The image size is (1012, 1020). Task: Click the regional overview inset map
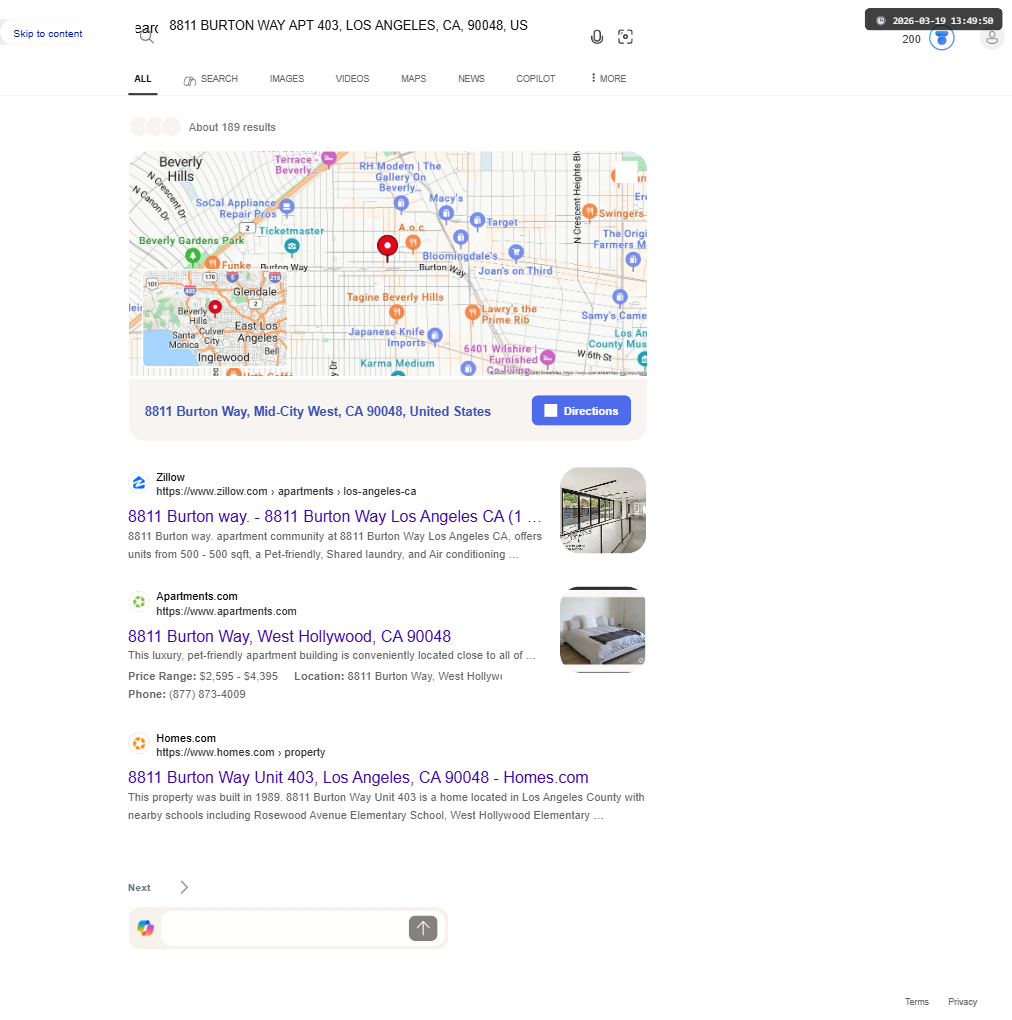[x=215, y=319]
